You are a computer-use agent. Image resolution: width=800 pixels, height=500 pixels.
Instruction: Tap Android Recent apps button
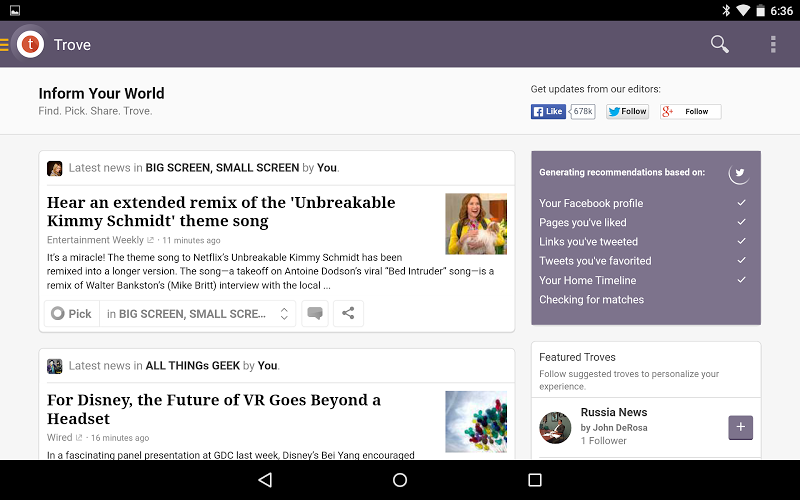click(535, 480)
